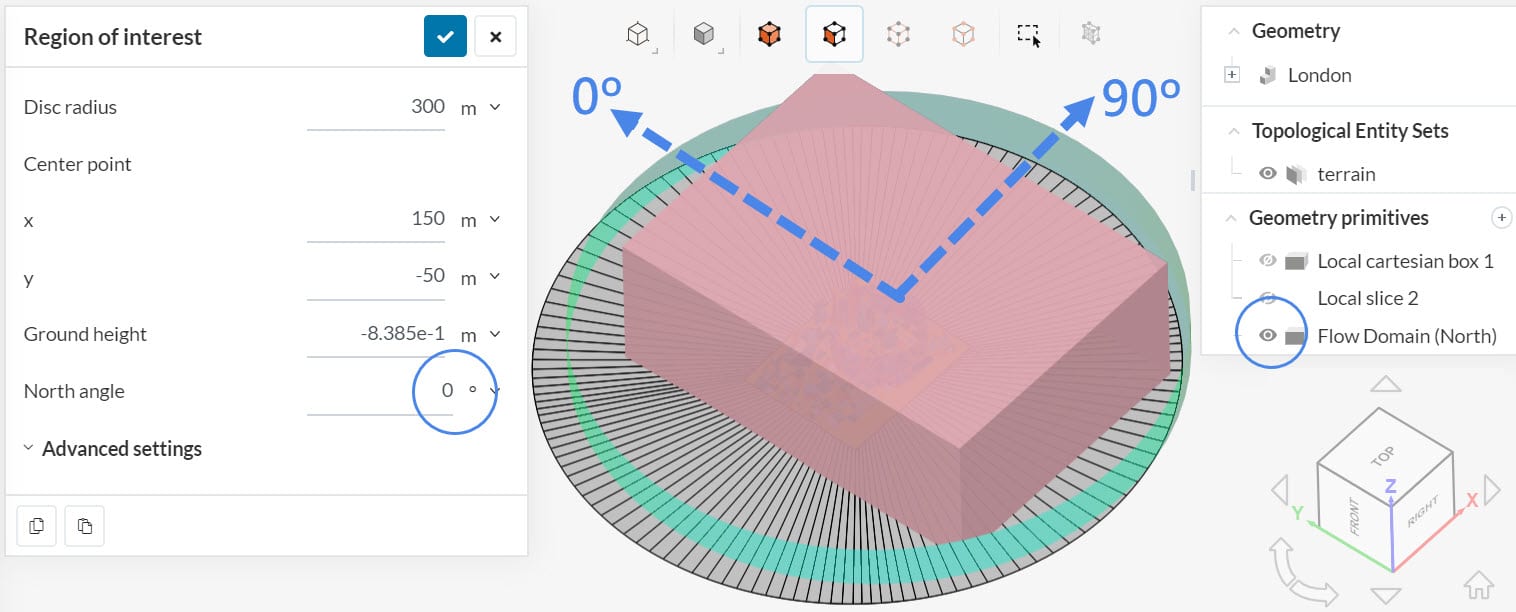1516x612 pixels.
Task: Add a new geometry primitive with the plus button
Action: pos(1502,217)
